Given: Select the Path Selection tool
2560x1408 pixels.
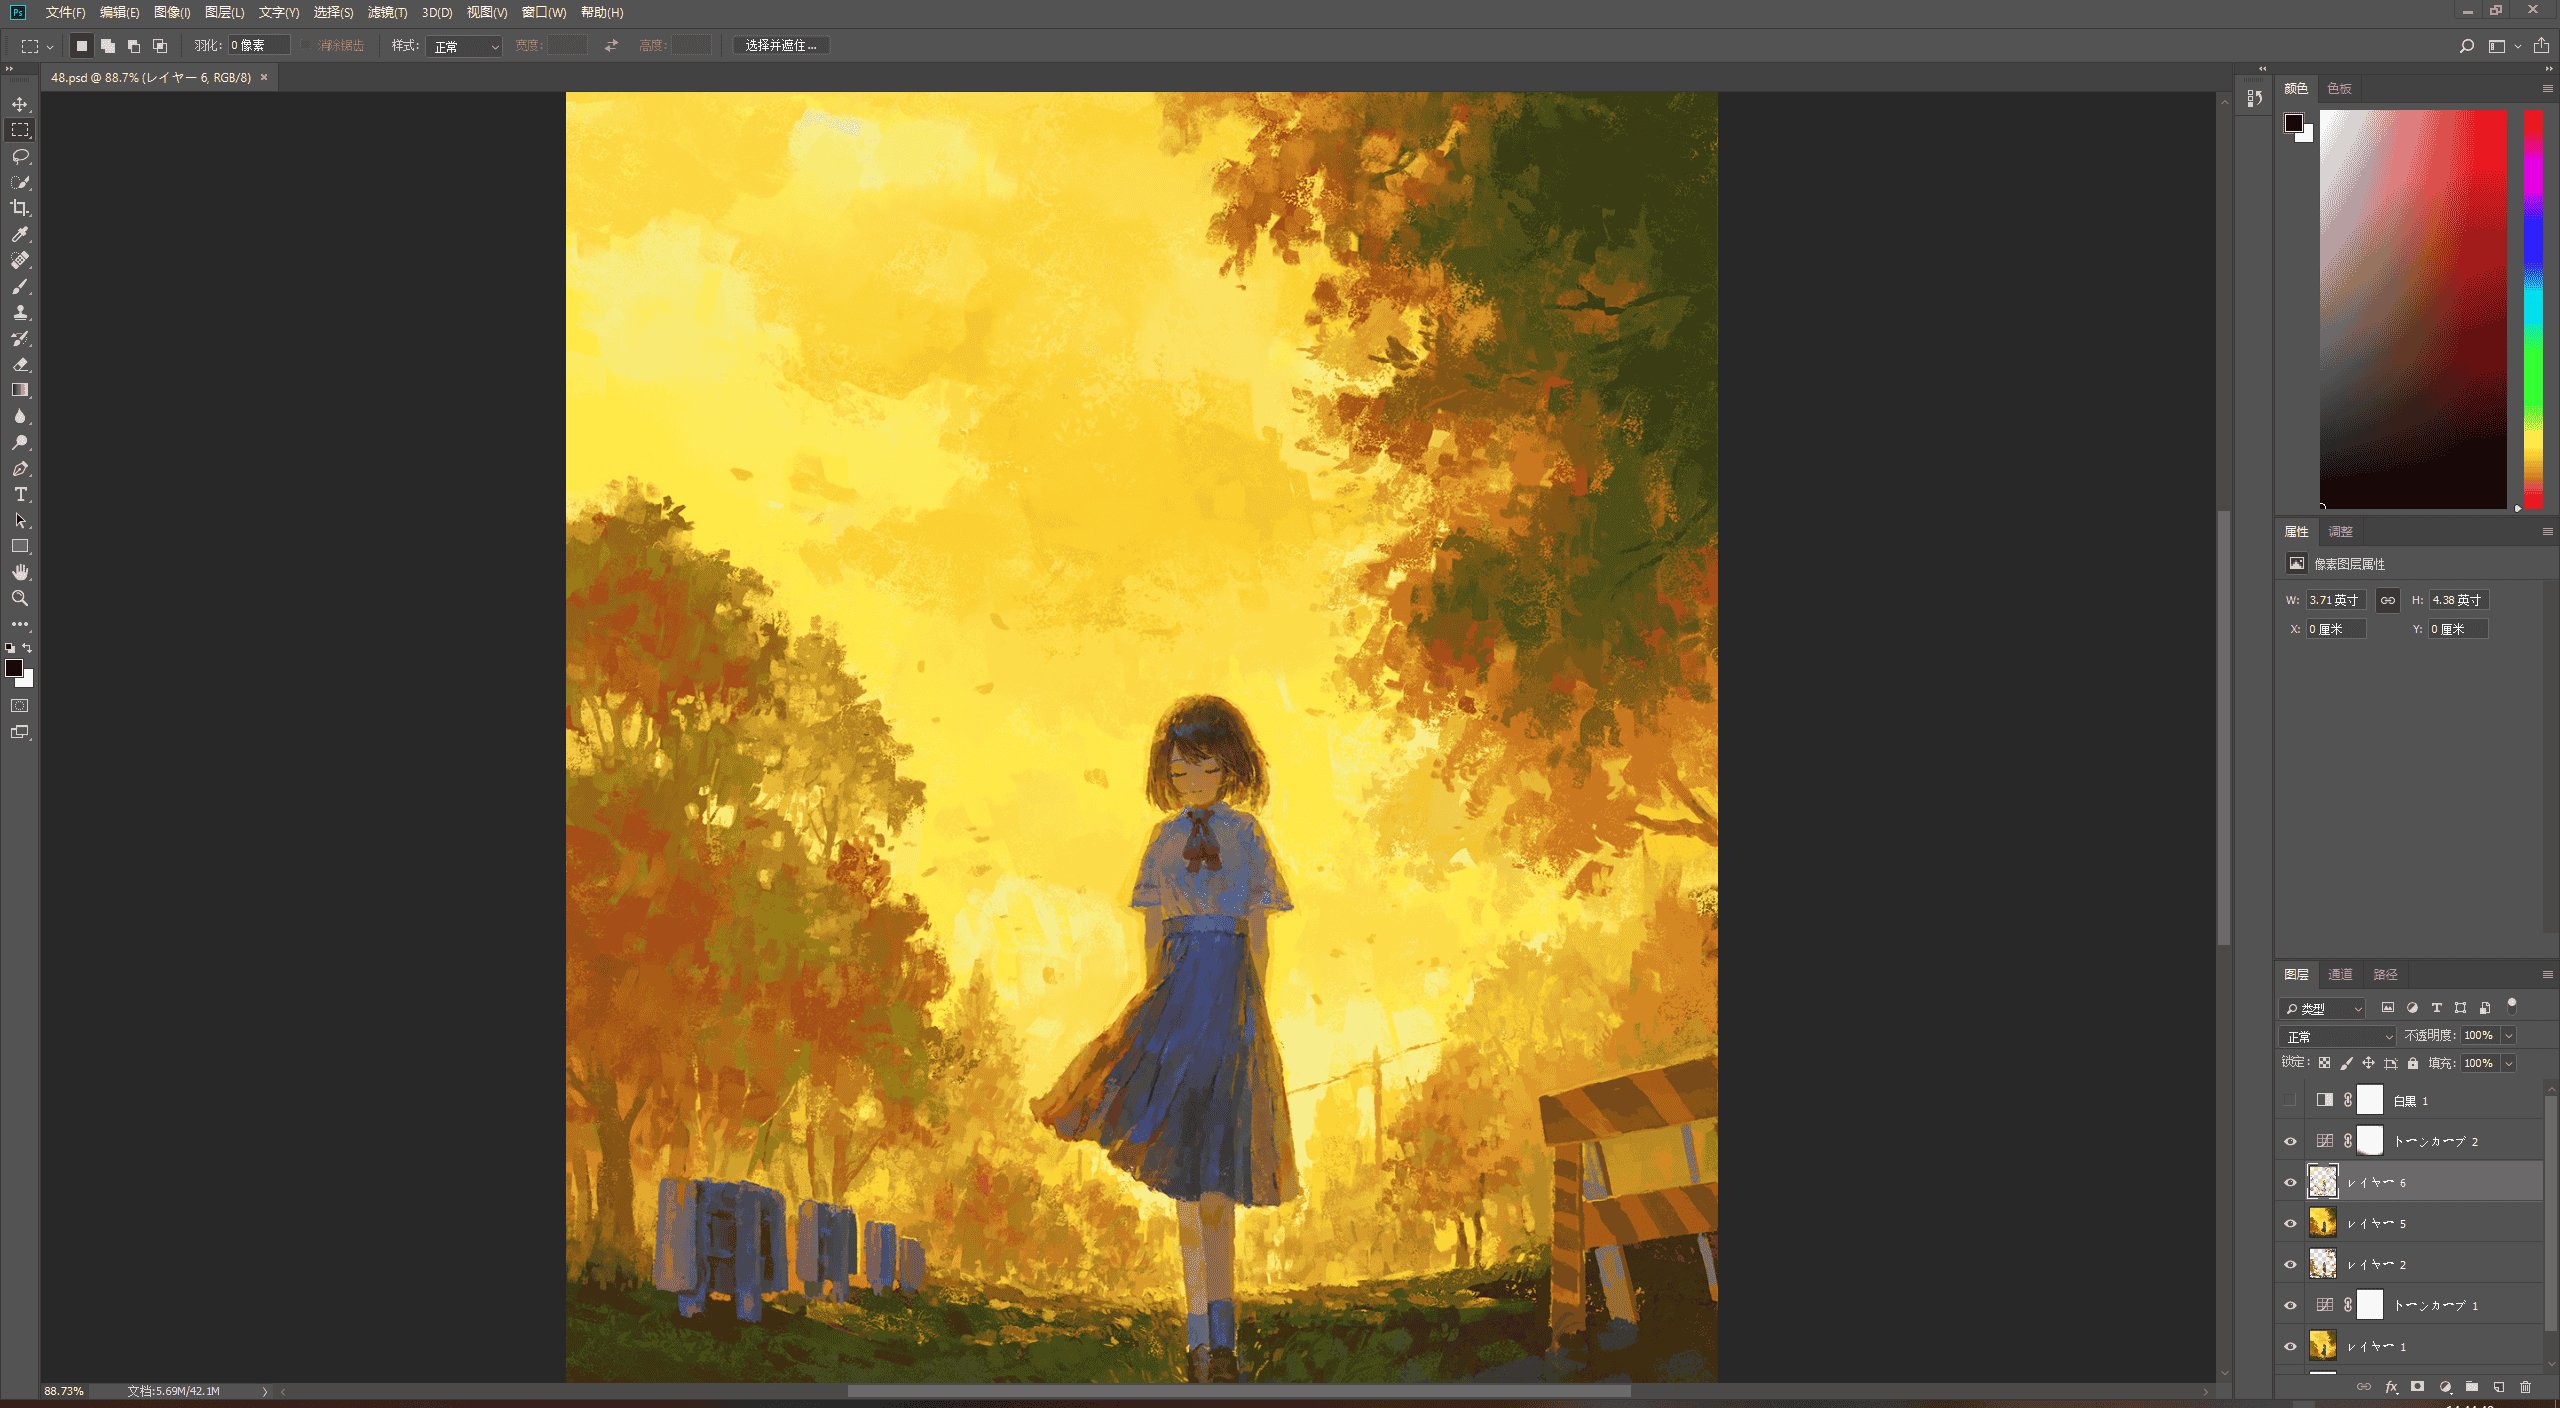Looking at the screenshot, I should pyautogui.click(x=20, y=520).
